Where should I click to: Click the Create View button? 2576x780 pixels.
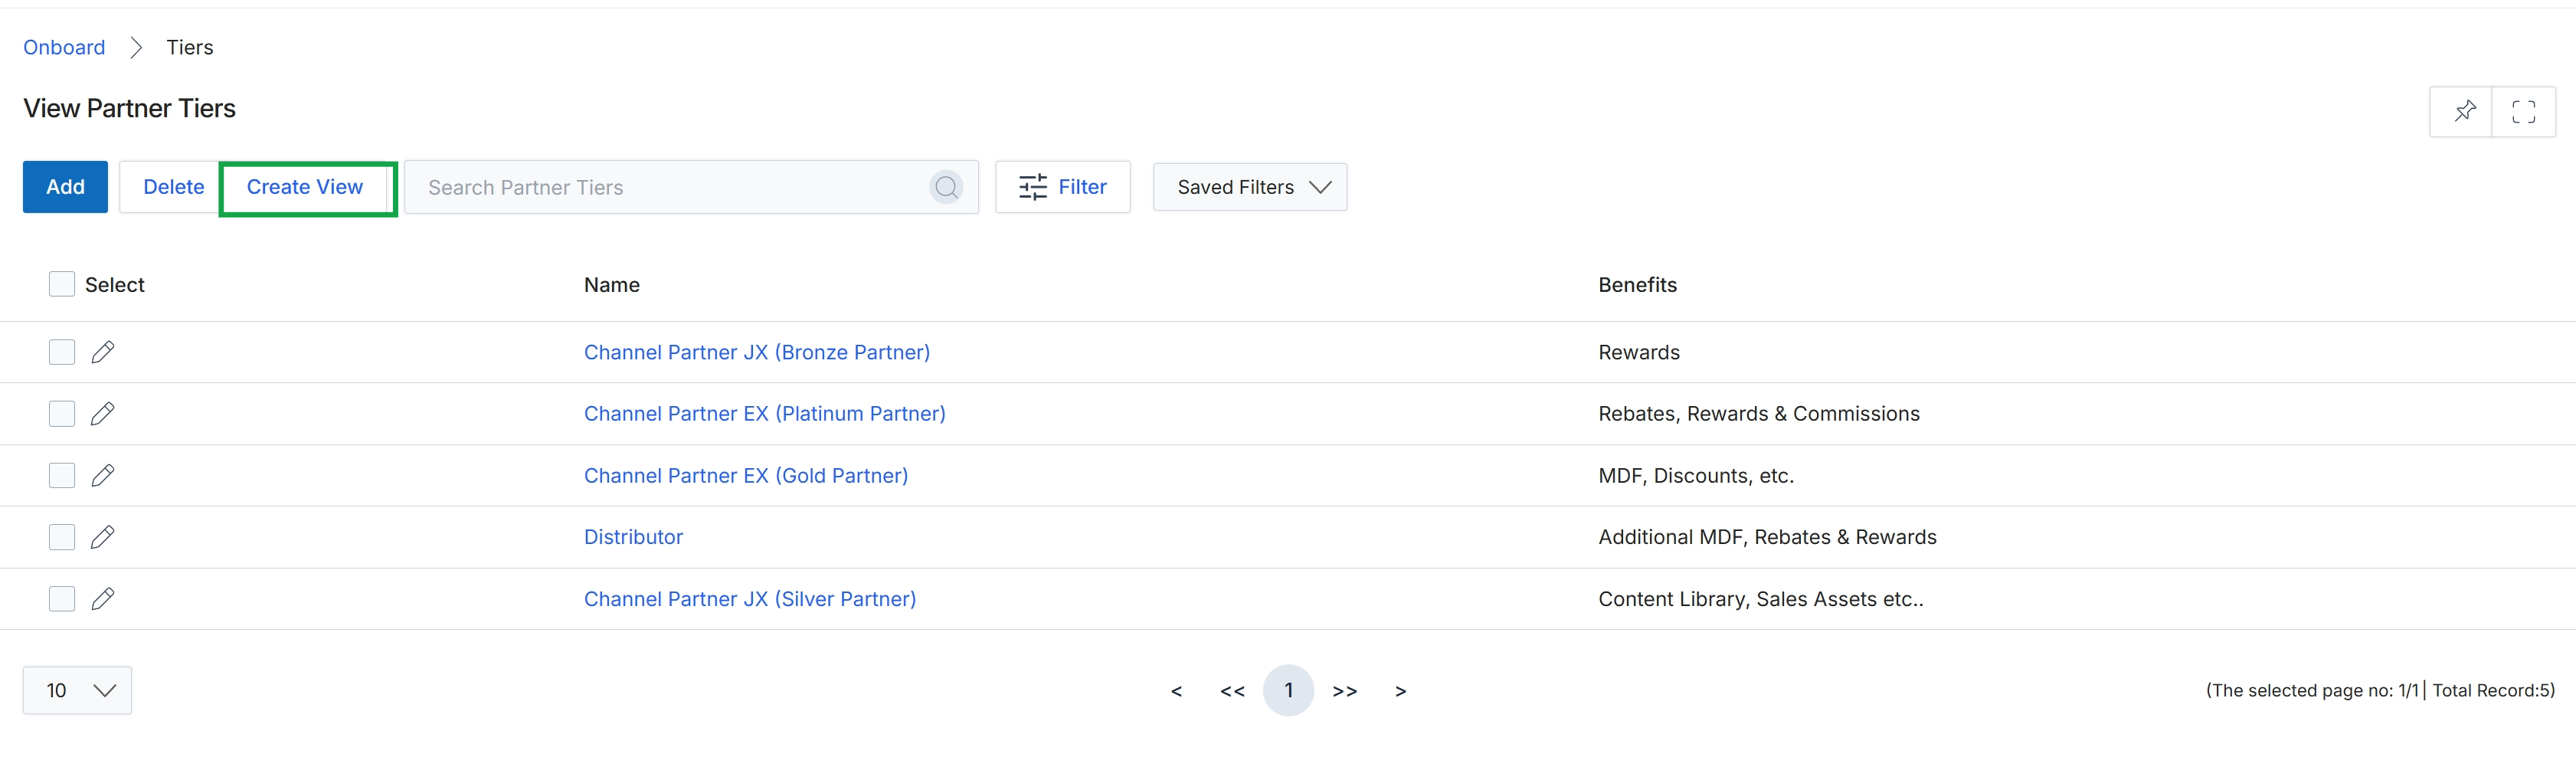[x=305, y=187]
